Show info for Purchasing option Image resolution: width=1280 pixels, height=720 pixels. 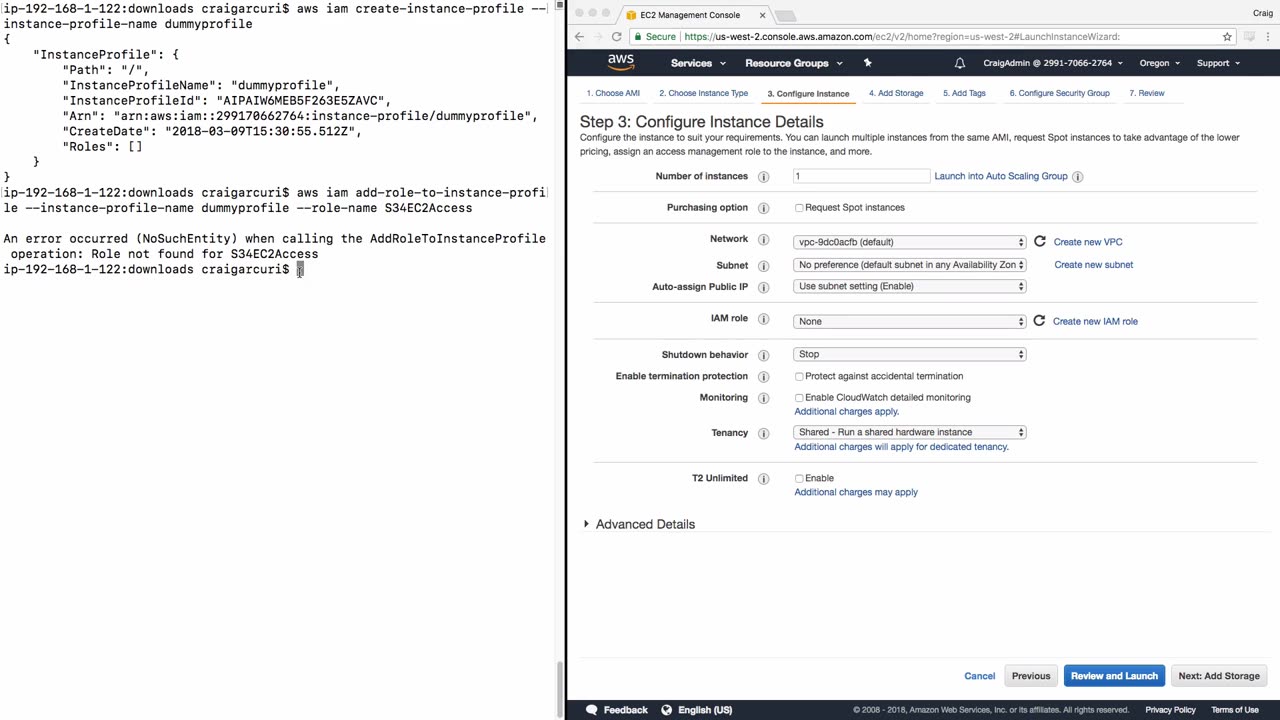763,208
